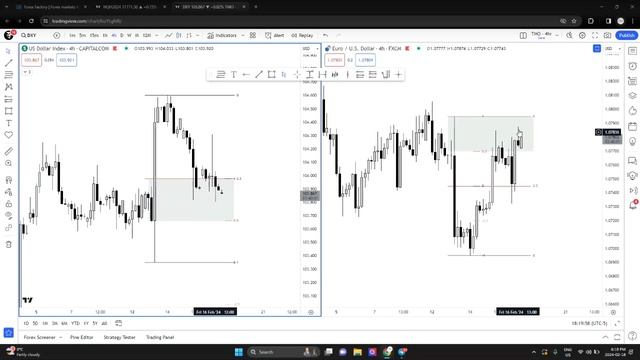This screenshot has width=640, height=360.
Task: Open the Forex Screener tab
Action: (40, 337)
